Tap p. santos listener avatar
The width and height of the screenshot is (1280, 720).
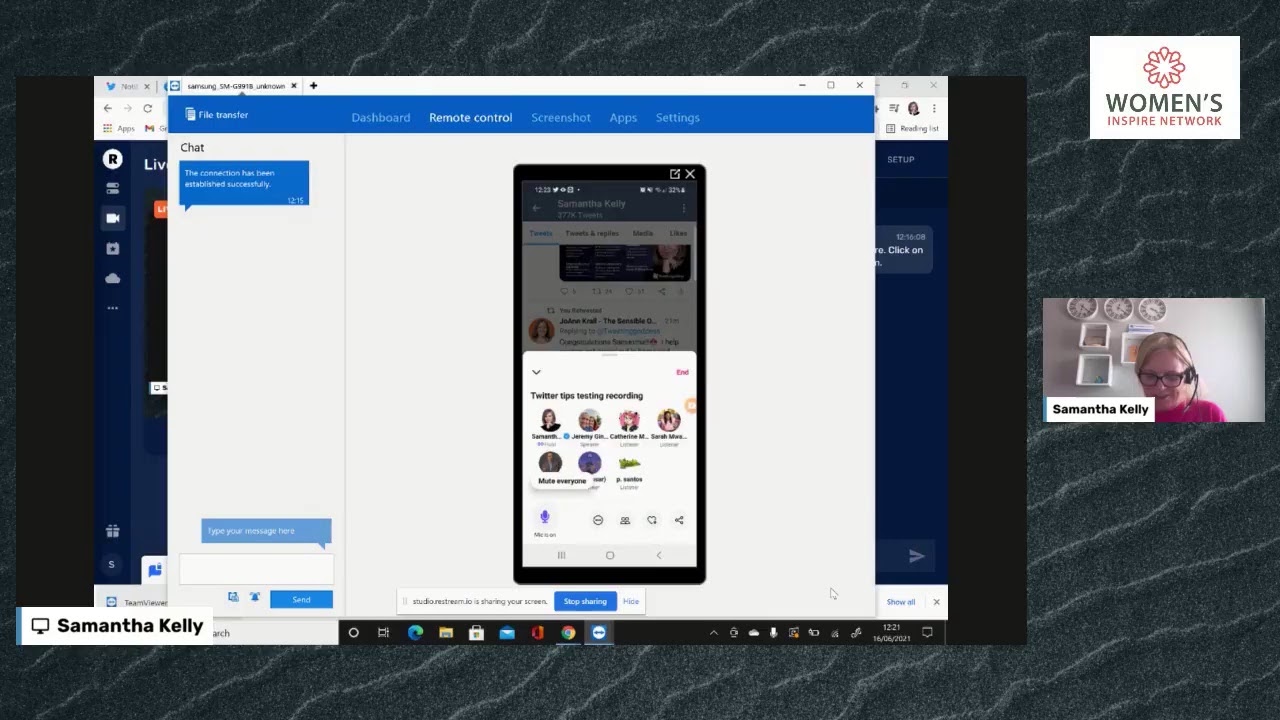point(629,463)
